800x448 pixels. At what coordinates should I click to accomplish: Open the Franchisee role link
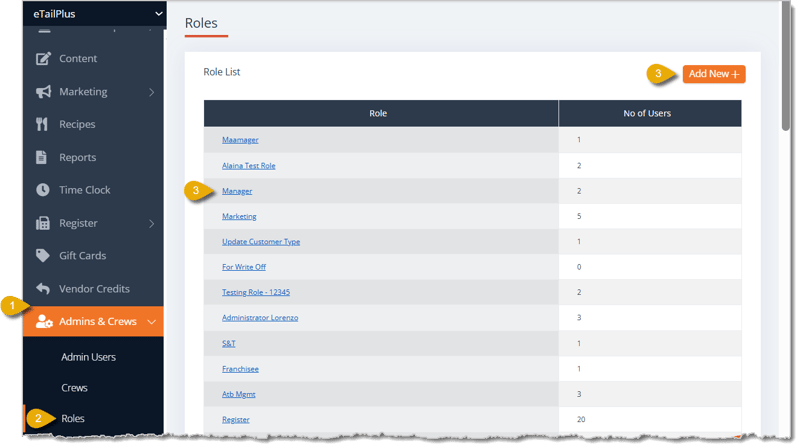pyautogui.click(x=240, y=369)
